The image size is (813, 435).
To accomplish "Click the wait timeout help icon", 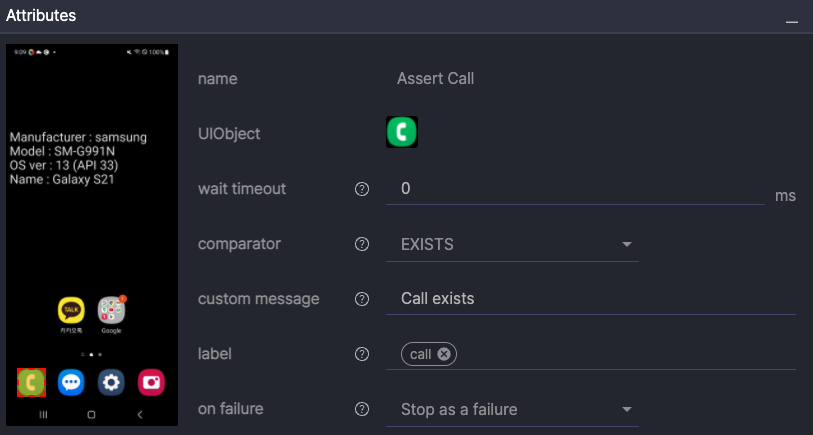I will pos(362,189).
